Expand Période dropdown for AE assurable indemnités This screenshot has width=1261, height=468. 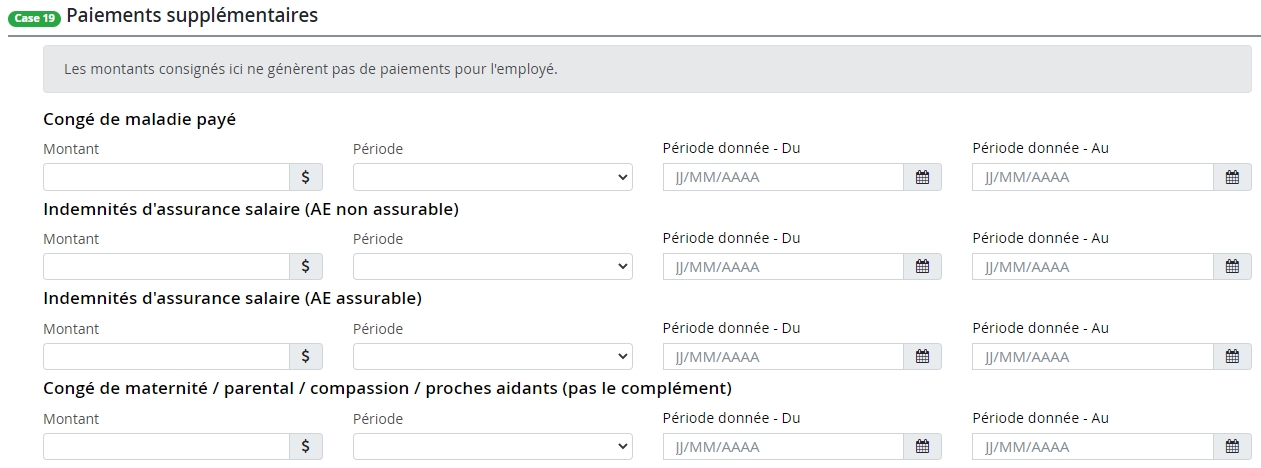pos(492,357)
